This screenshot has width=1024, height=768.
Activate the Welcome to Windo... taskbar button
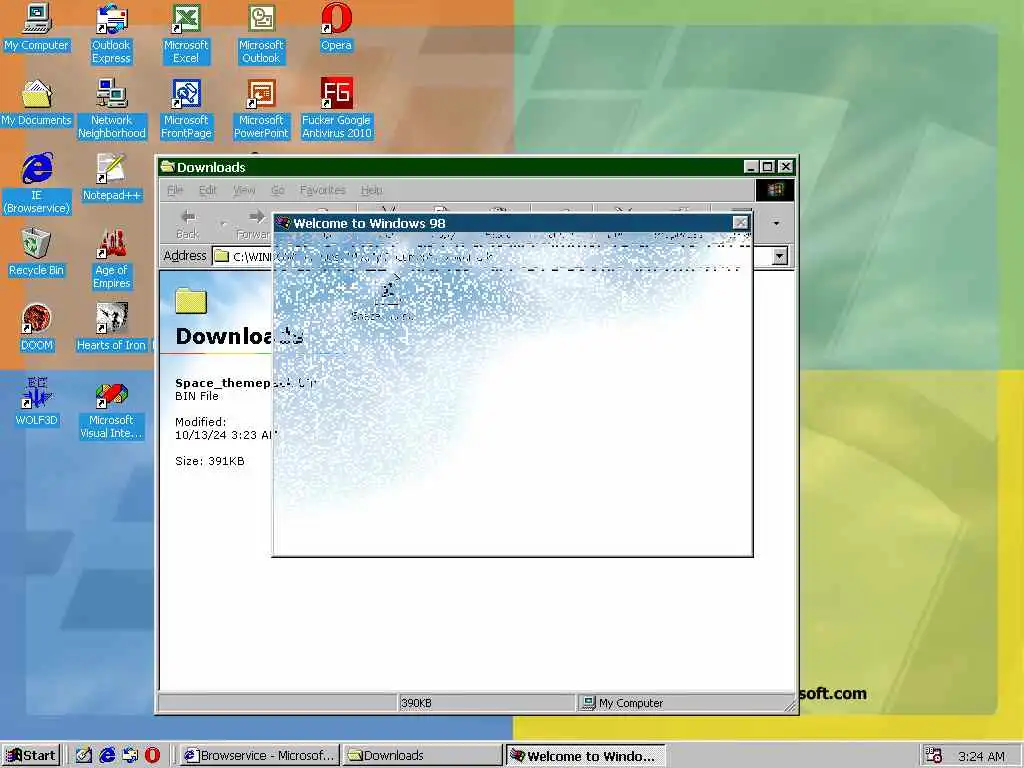point(586,756)
